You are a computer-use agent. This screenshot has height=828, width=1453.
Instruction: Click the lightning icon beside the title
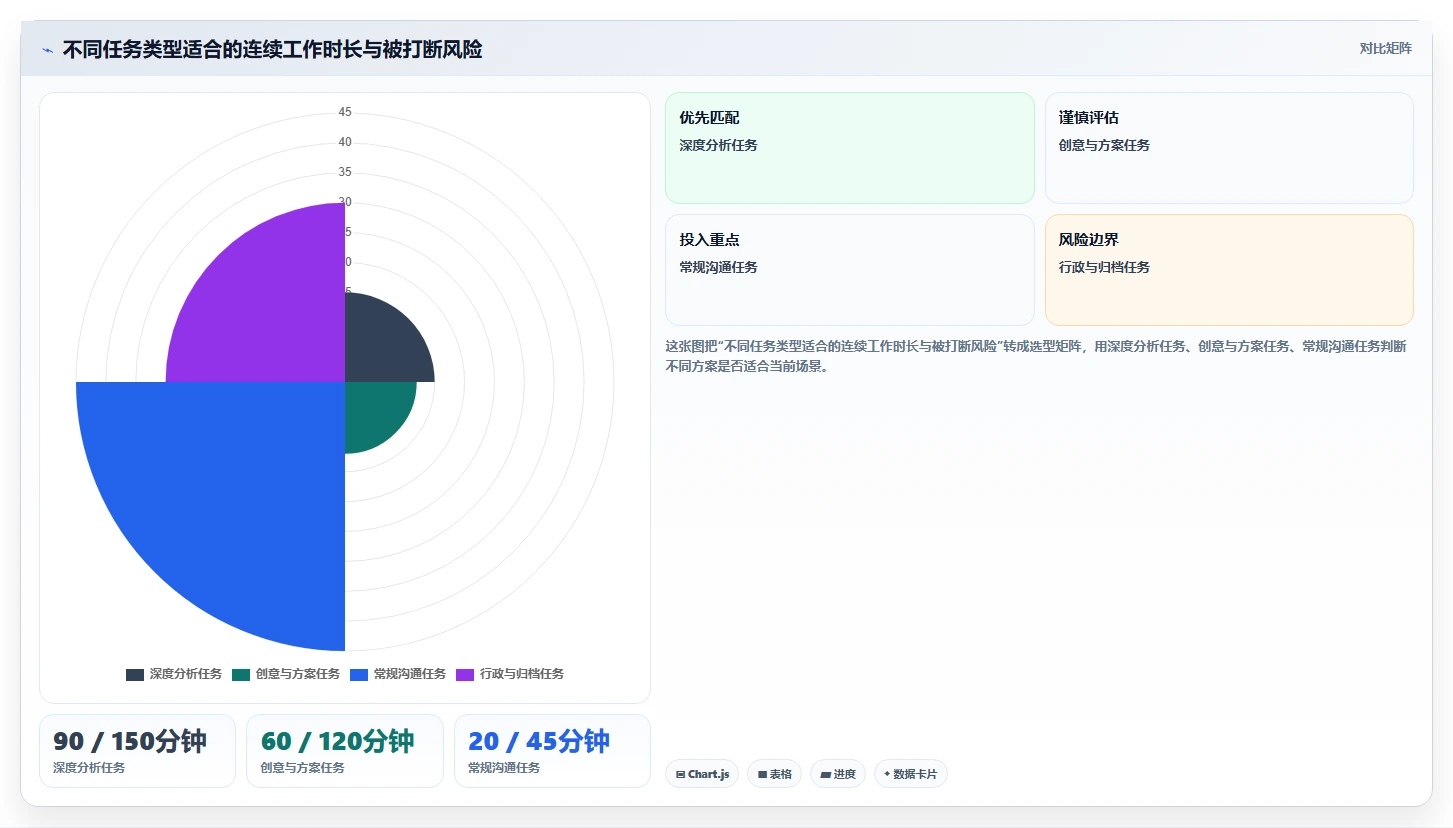click(47, 50)
